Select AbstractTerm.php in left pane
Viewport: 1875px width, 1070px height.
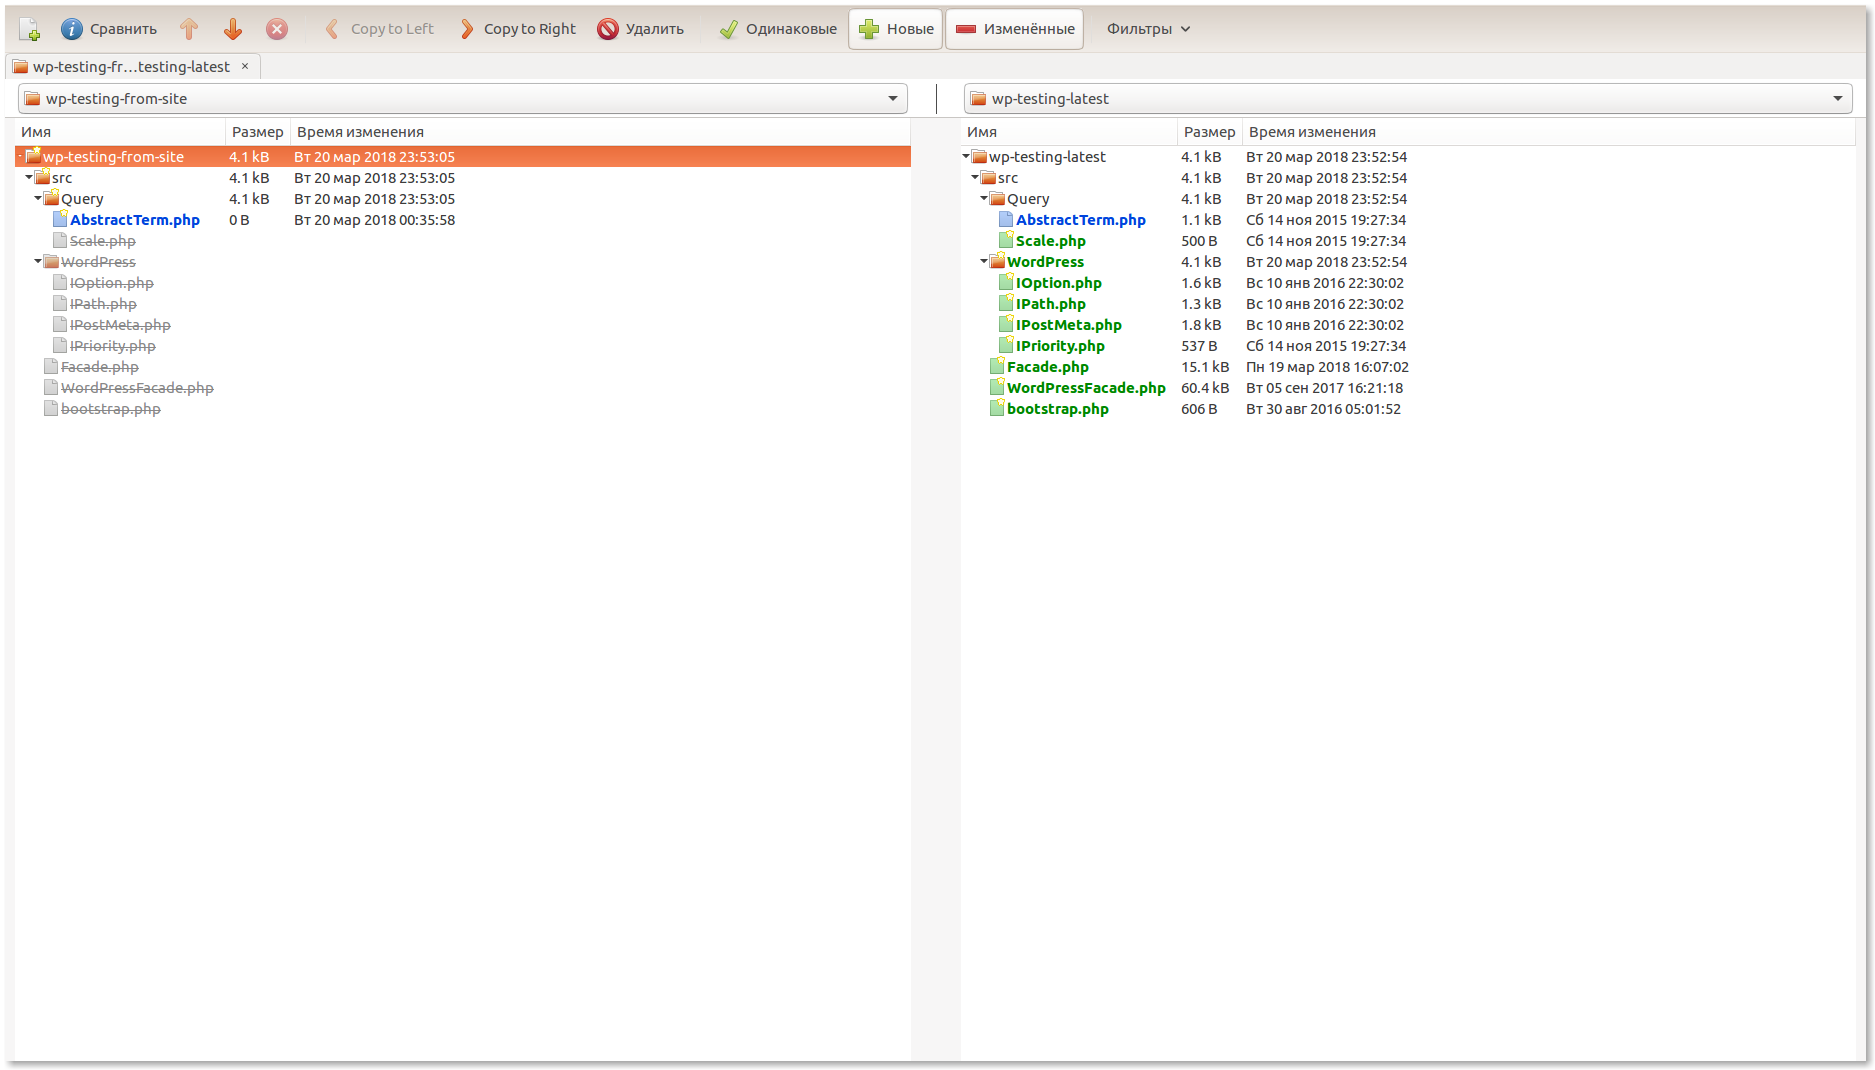(135, 220)
